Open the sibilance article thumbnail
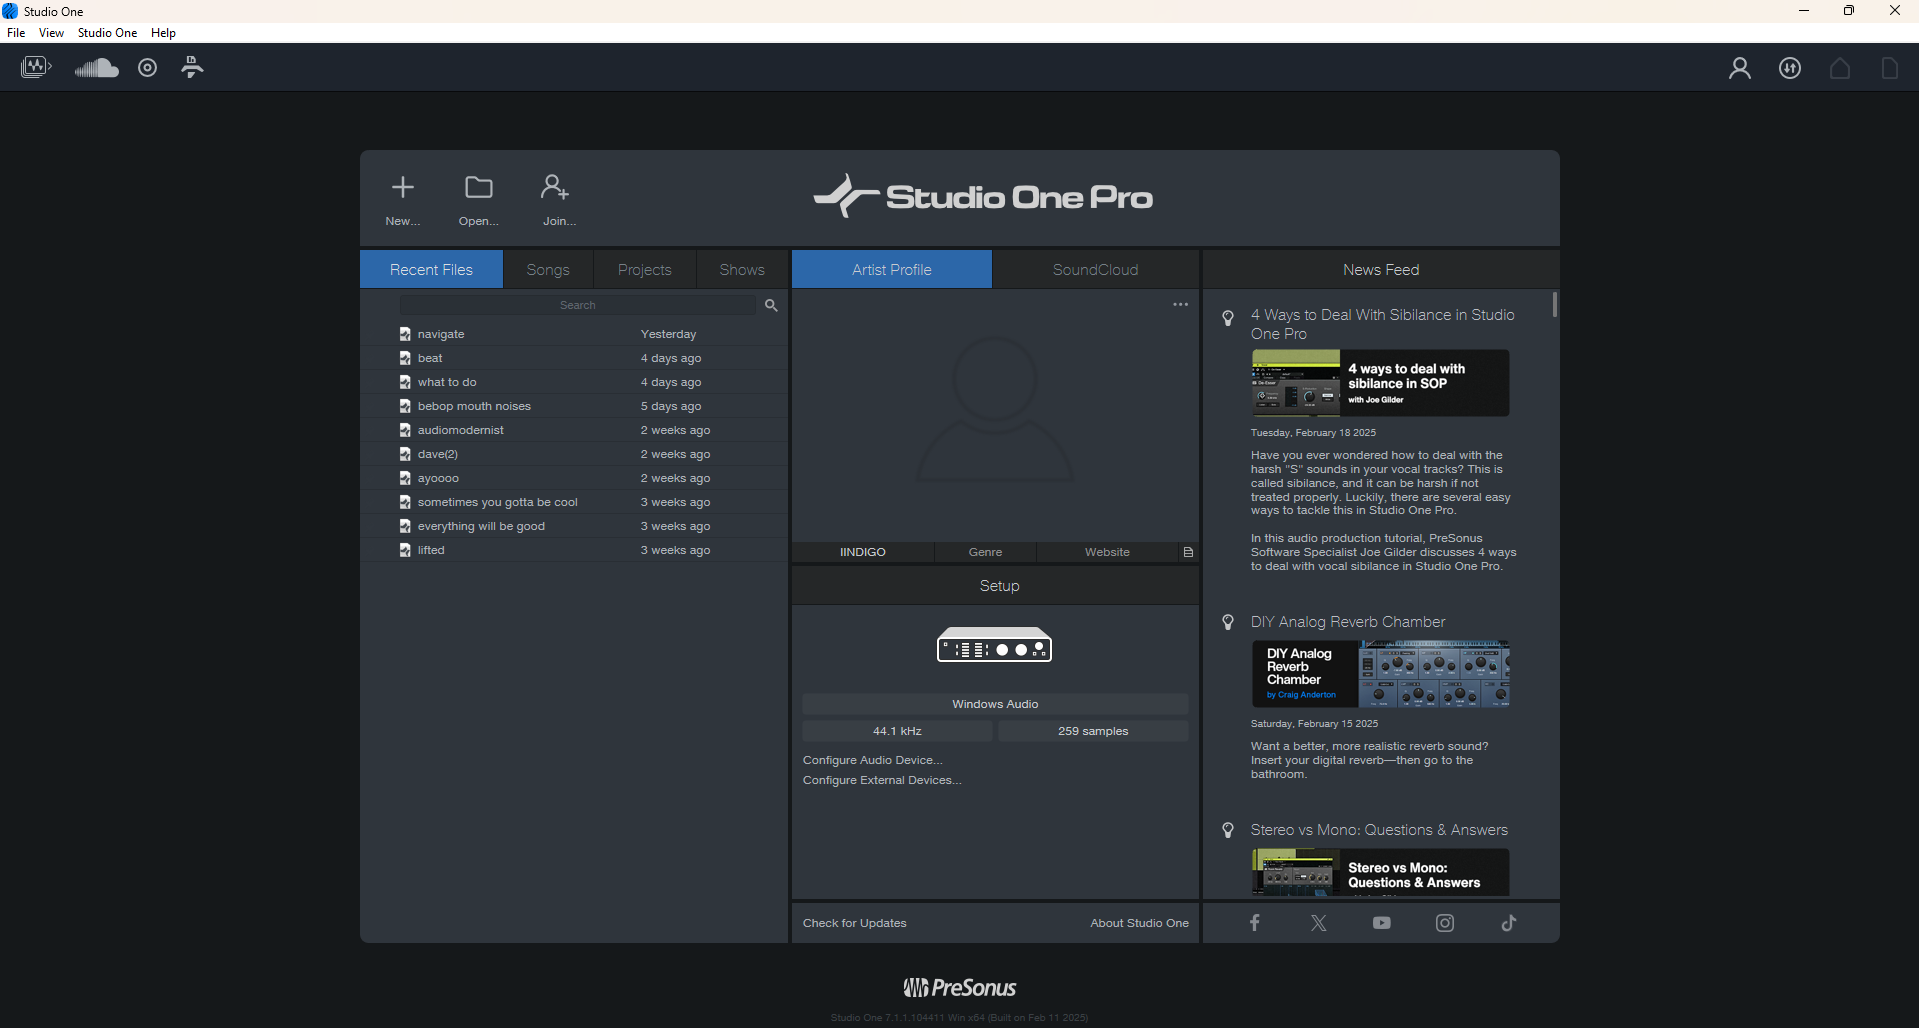 click(1380, 383)
